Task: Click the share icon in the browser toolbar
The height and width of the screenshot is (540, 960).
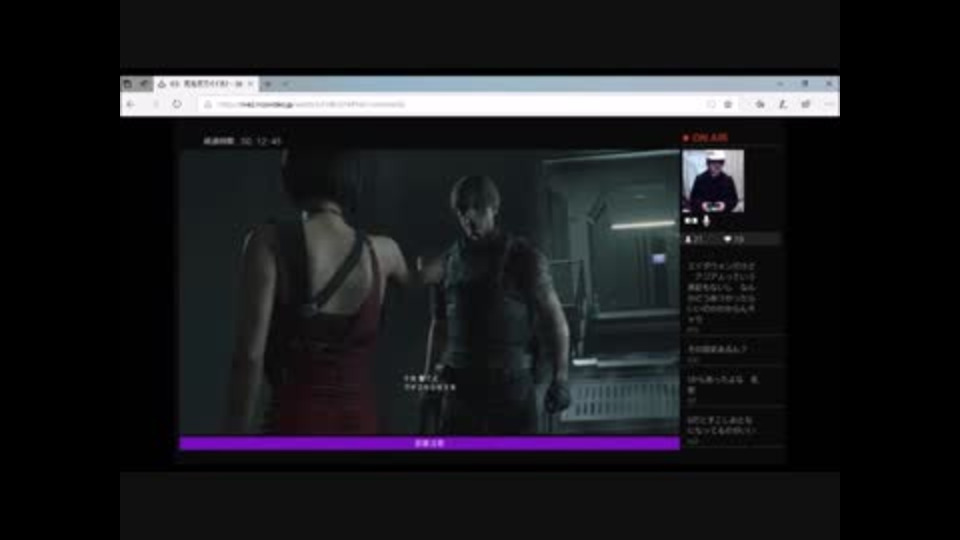Action: [806, 105]
